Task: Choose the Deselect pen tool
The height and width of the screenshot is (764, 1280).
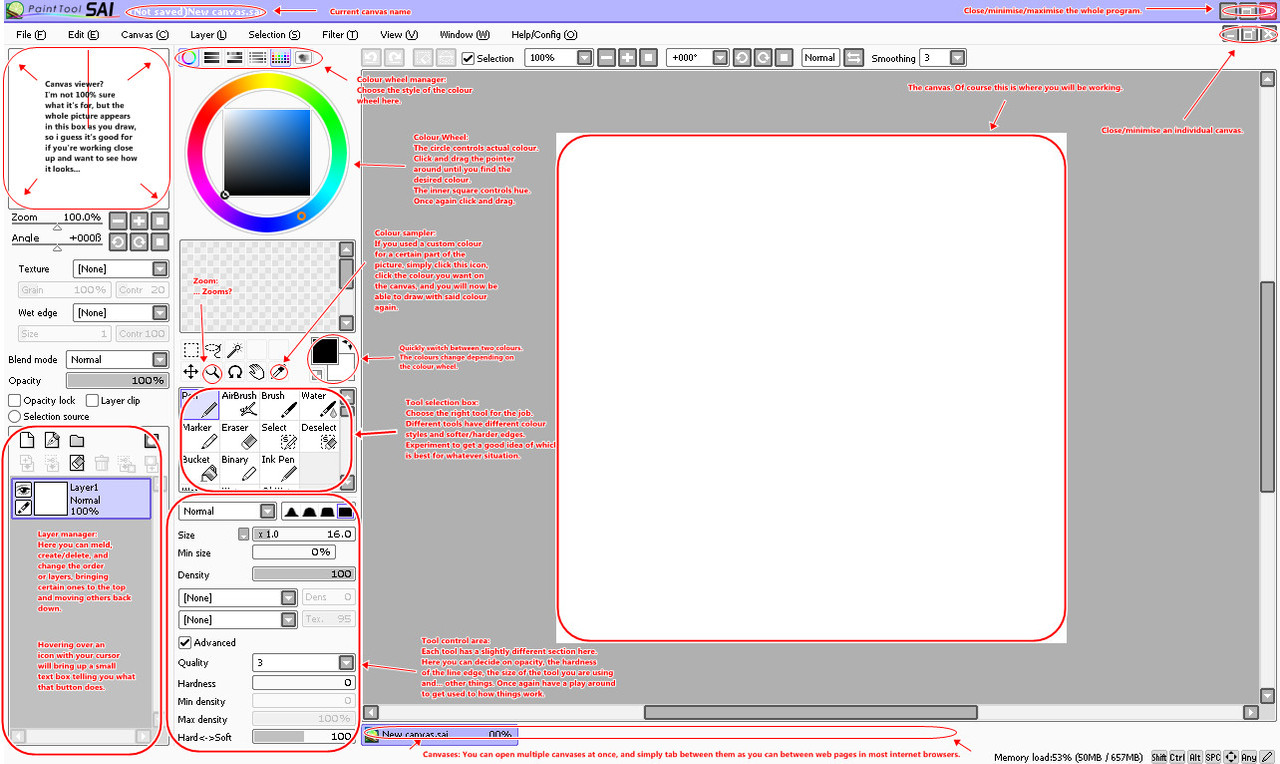Action: (x=319, y=436)
